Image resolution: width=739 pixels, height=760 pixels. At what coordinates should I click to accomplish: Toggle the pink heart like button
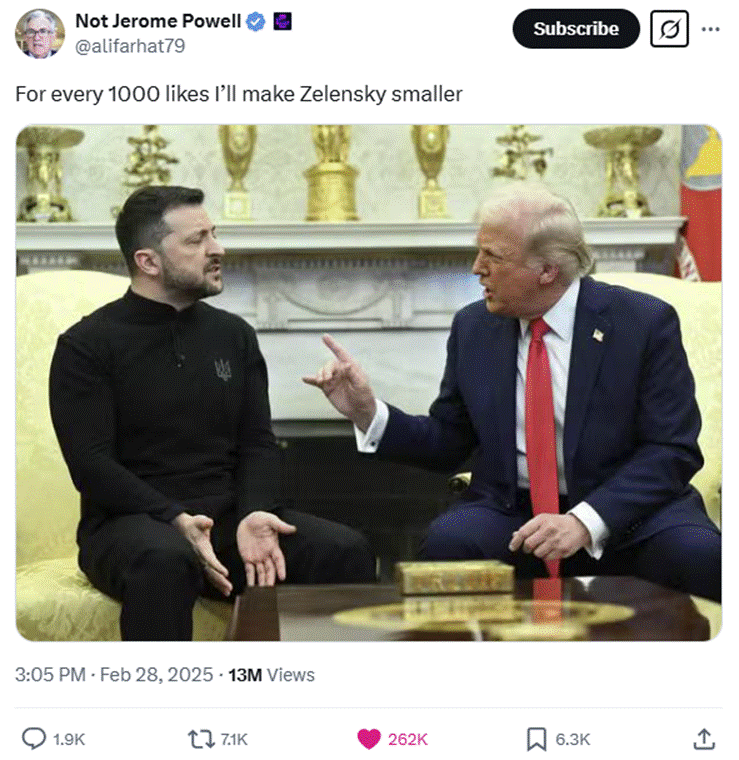click(369, 739)
